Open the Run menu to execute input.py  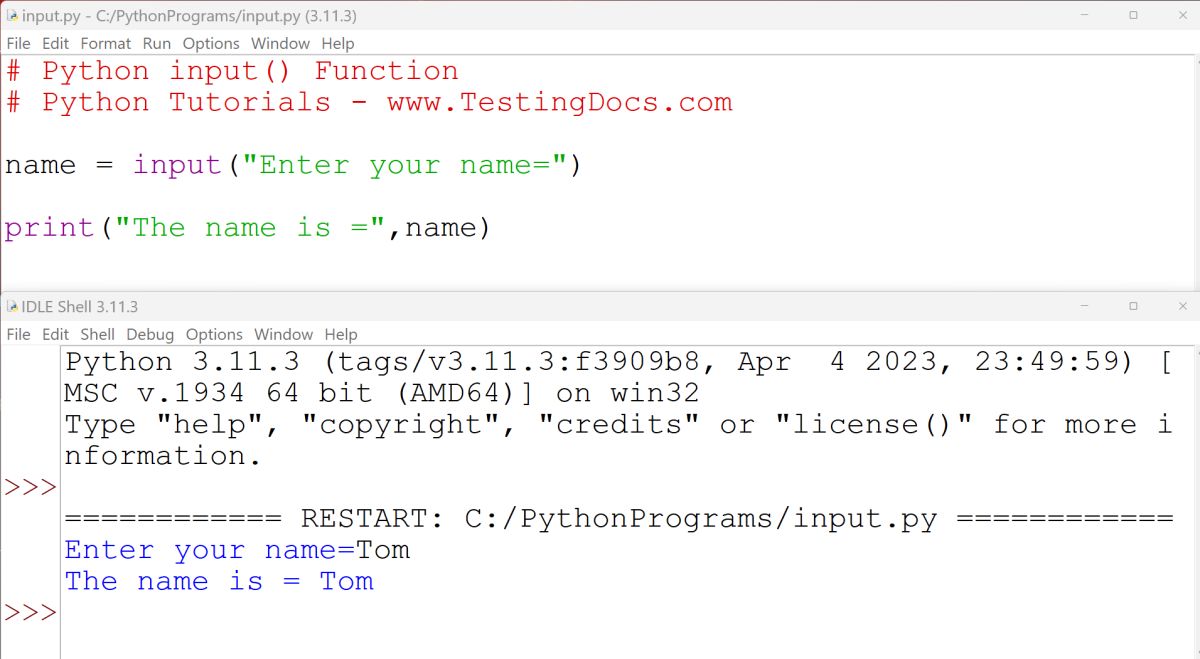tap(156, 43)
